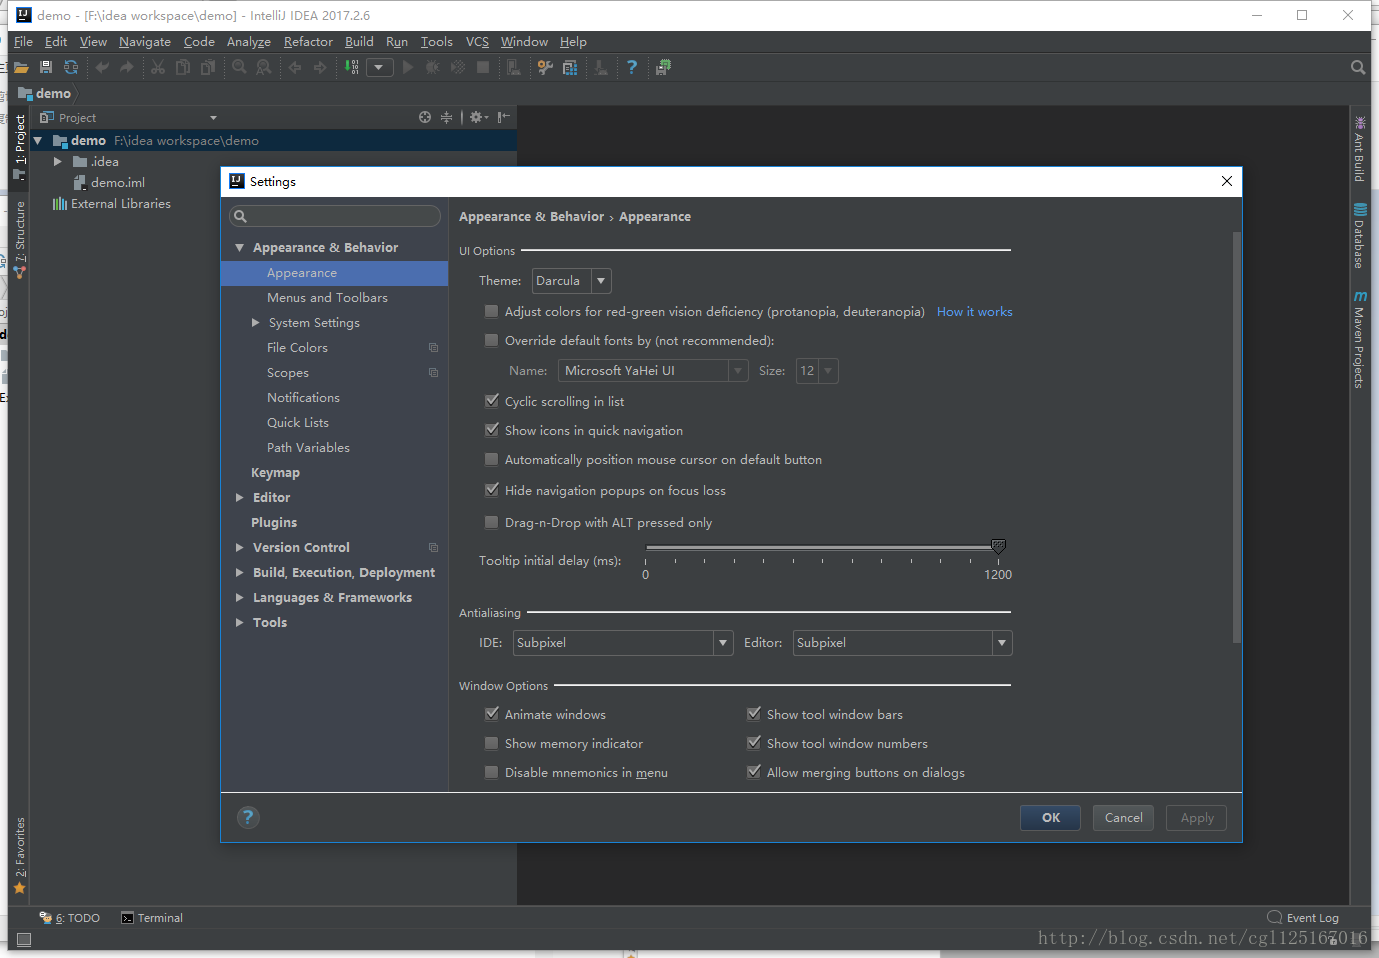1379x958 pixels.
Task: Open the Refactor menu
Action: tap(308, 42)
